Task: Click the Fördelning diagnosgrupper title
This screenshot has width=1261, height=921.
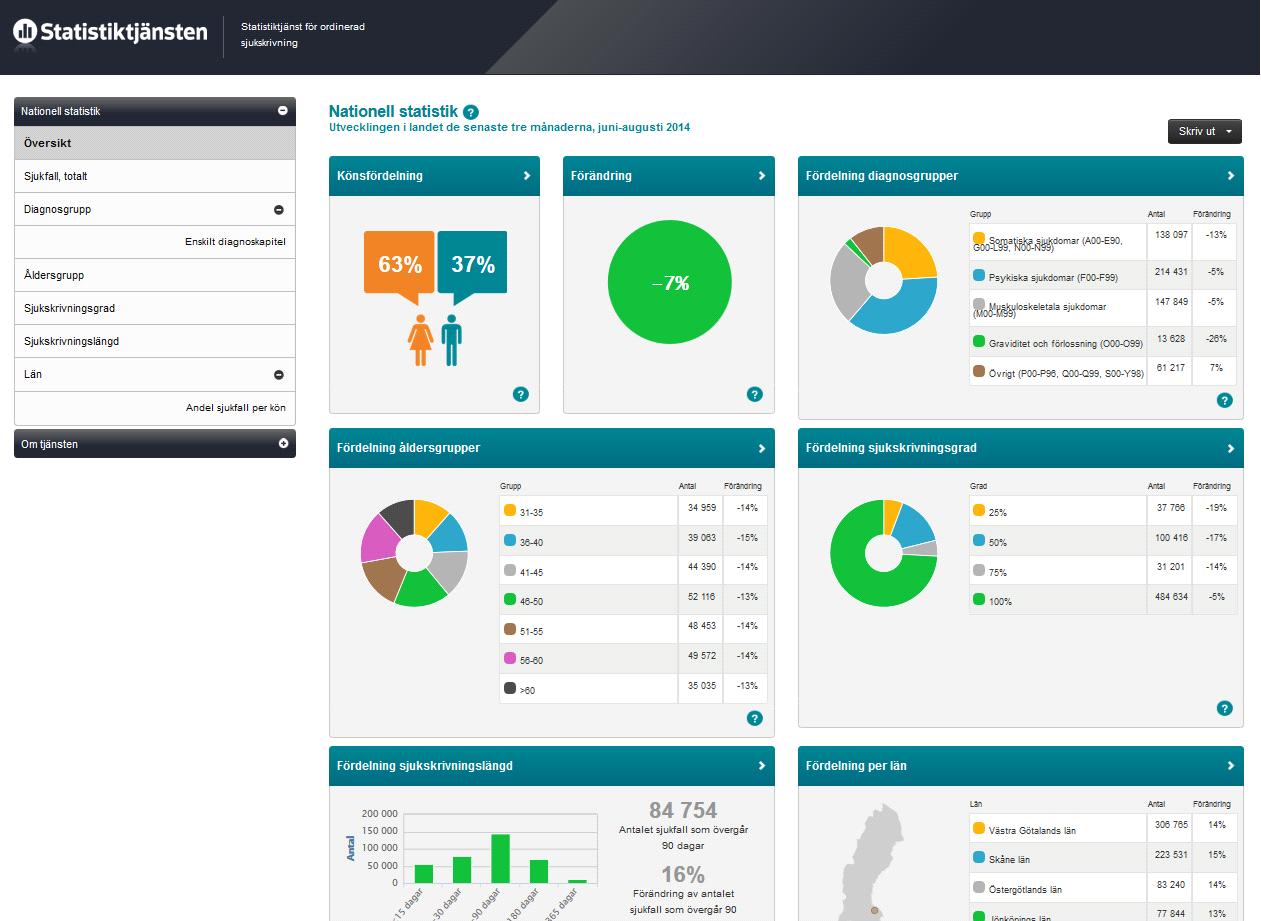Action: (882, 176)
